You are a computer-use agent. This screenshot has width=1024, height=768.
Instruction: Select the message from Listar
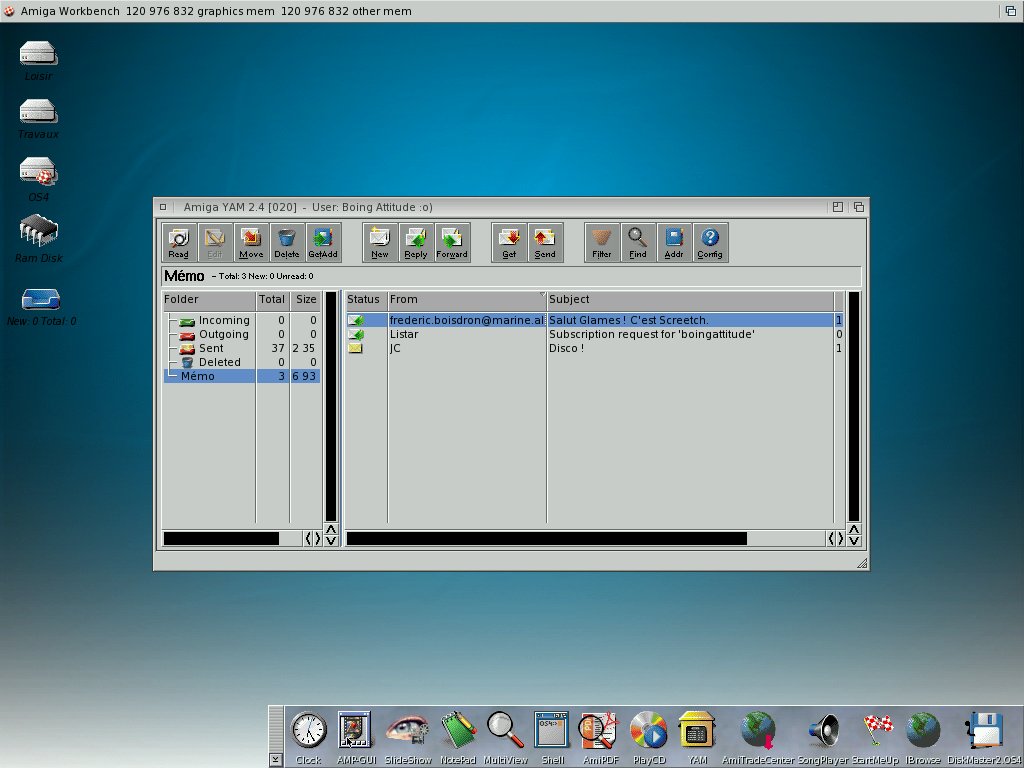[x=594, y=334]
